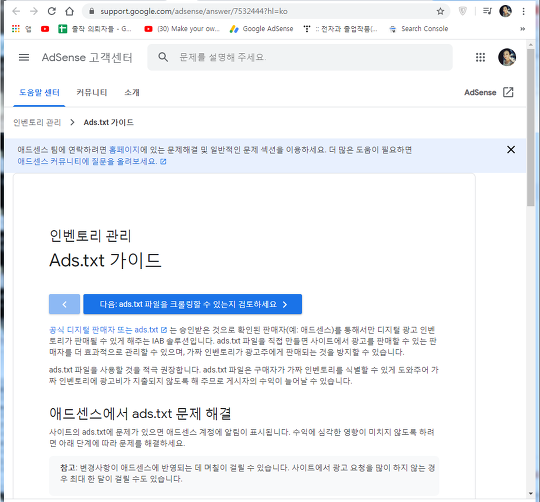Open the browser home page icon

pyautogui.click(x=70, y=11)
